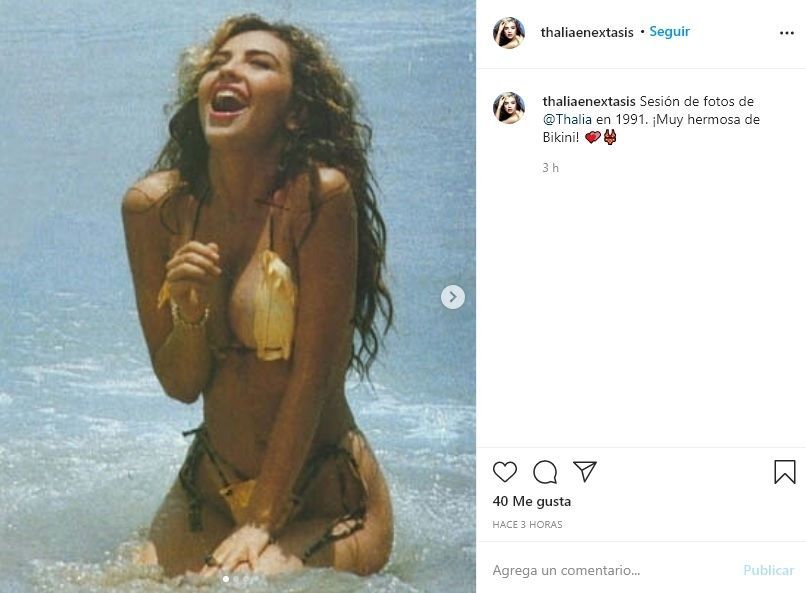Open the three-dot more options menu
806x593 pixels.
tap(787, 32)
